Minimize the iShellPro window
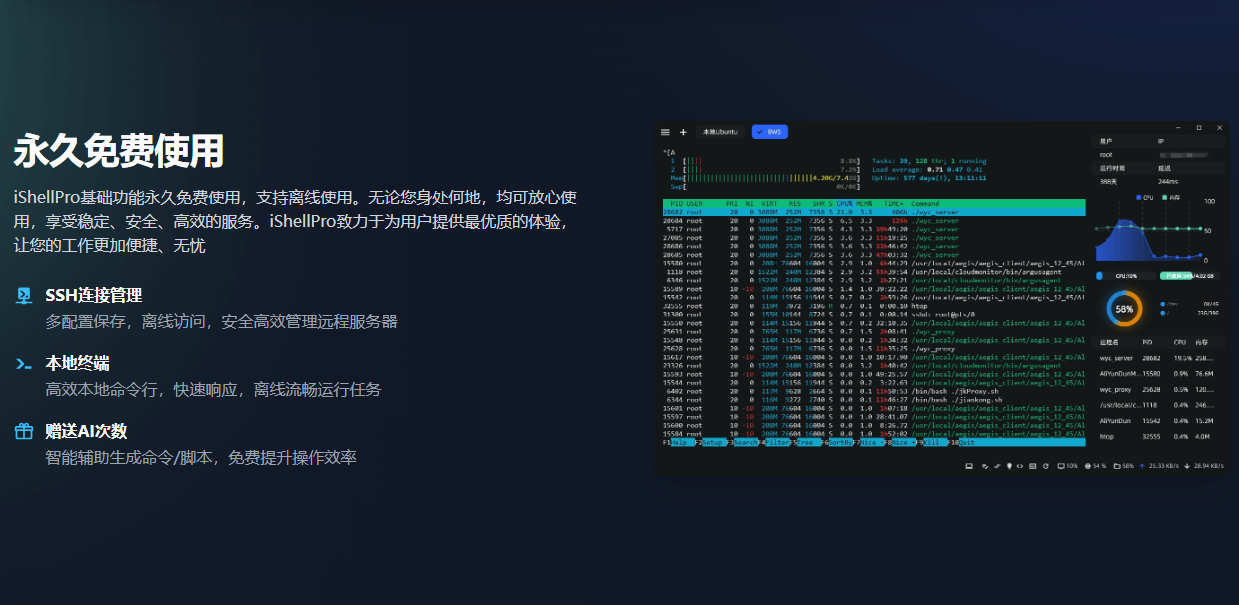The height and width of the screenshot is (605, 1239). coord(1177,128)
